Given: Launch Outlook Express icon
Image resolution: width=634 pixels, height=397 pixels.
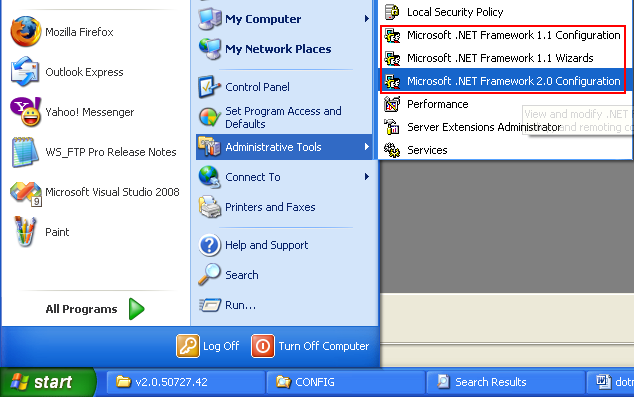Looking at the screenshot, I should click(25, 72).
